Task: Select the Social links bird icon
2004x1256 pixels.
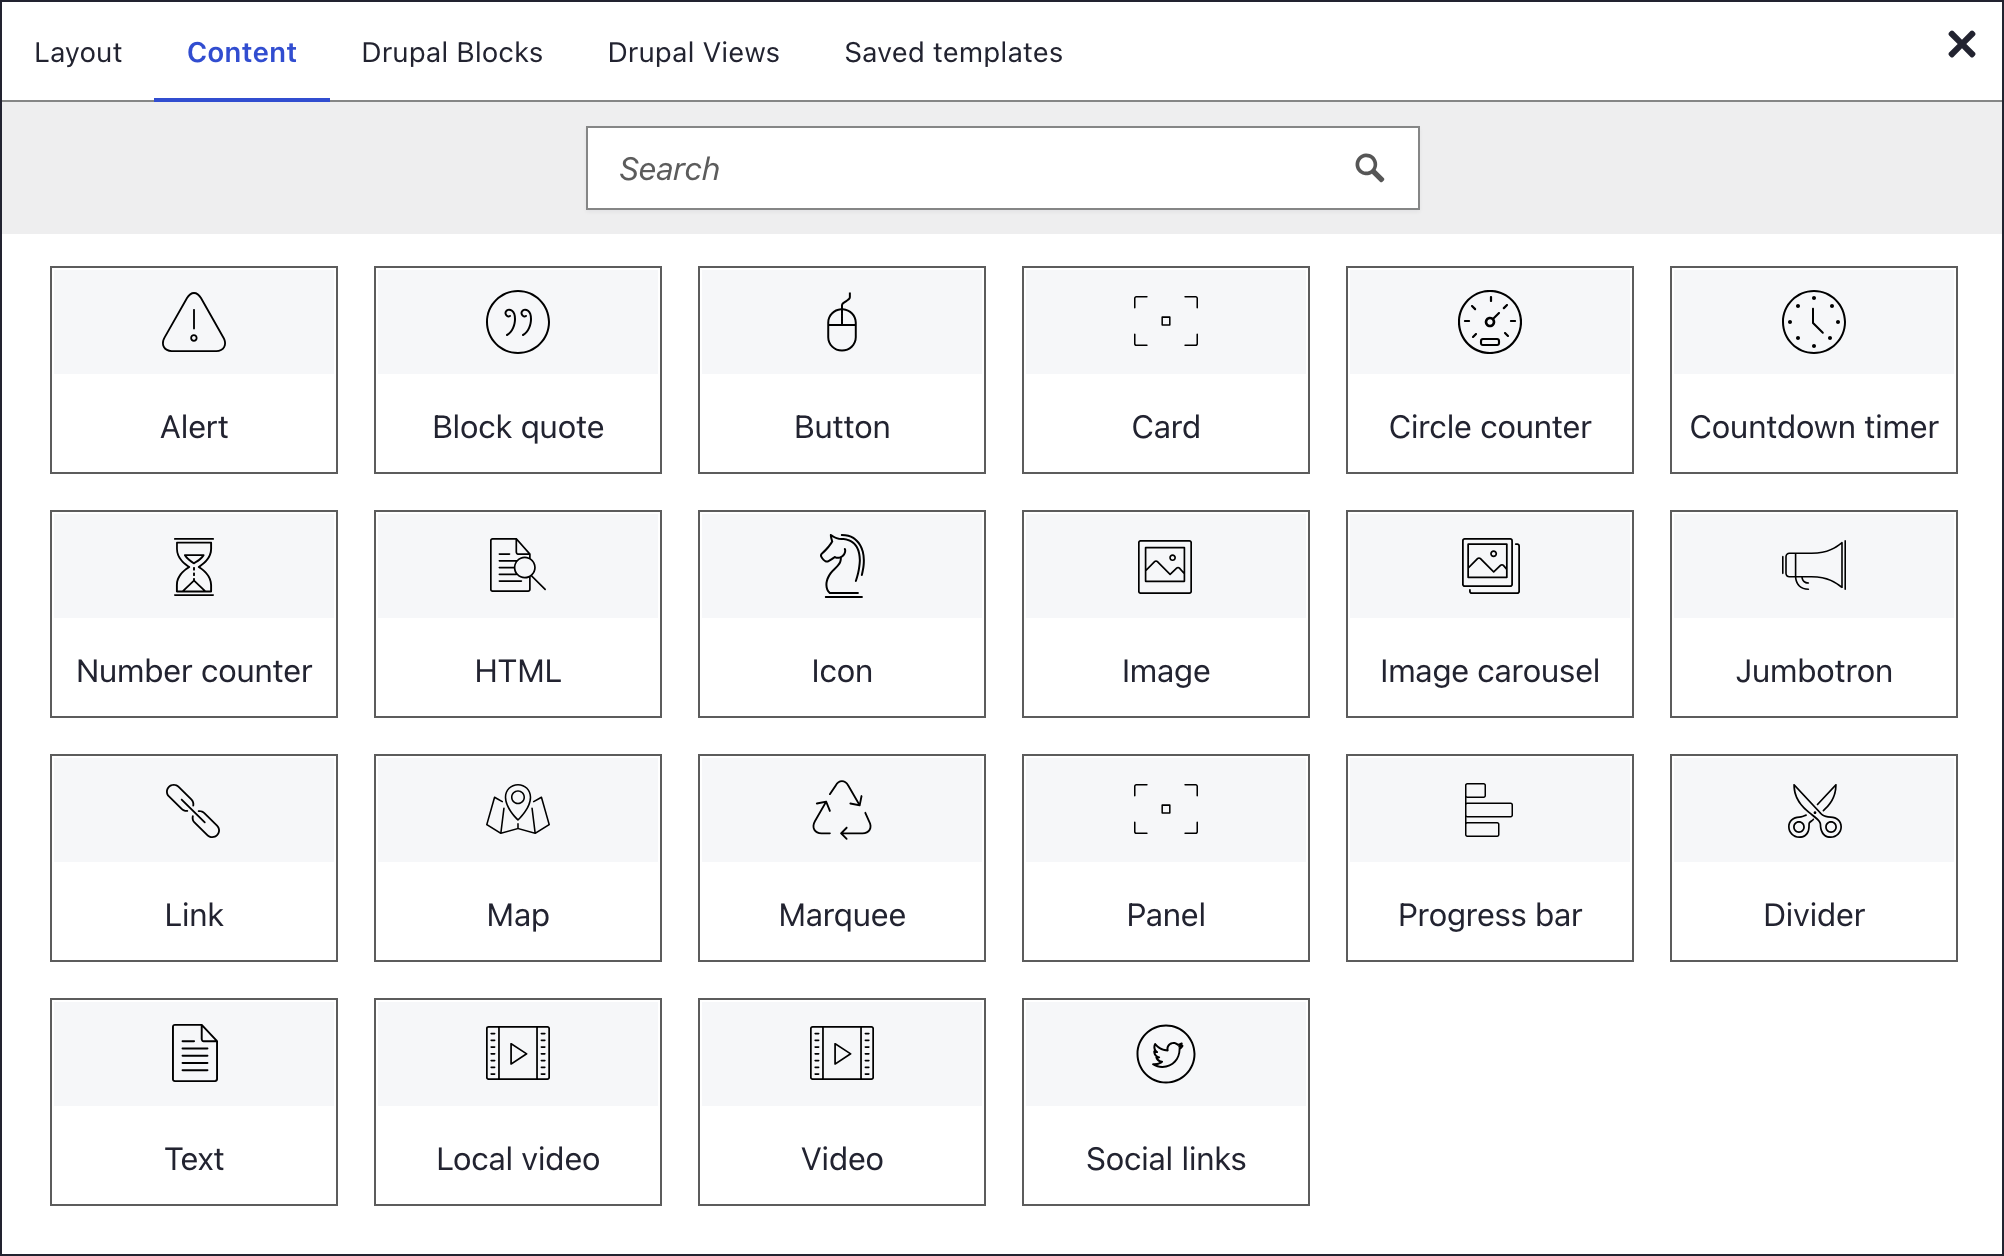Action: (1166, 1054)
